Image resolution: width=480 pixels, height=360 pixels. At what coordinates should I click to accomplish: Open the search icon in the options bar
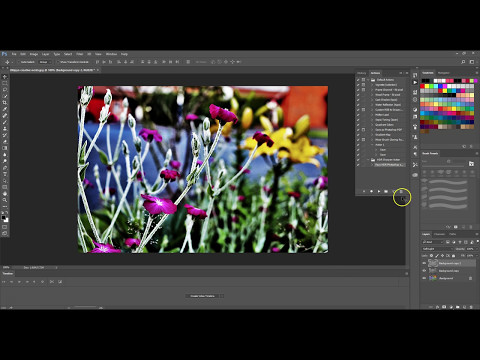[463, 62]
